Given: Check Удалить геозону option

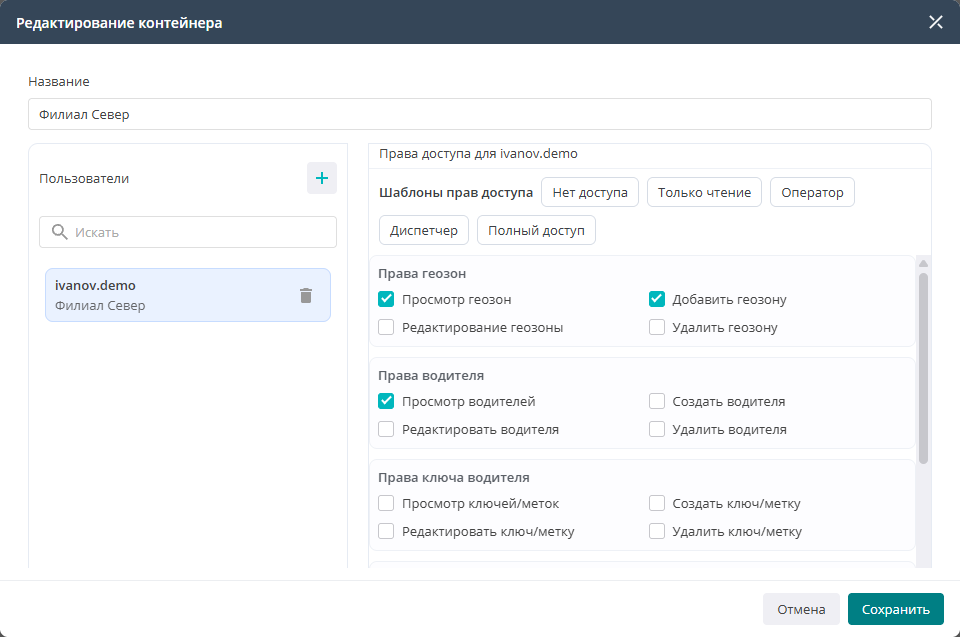Looking at the screenshot, I should (x=656, y=327).
